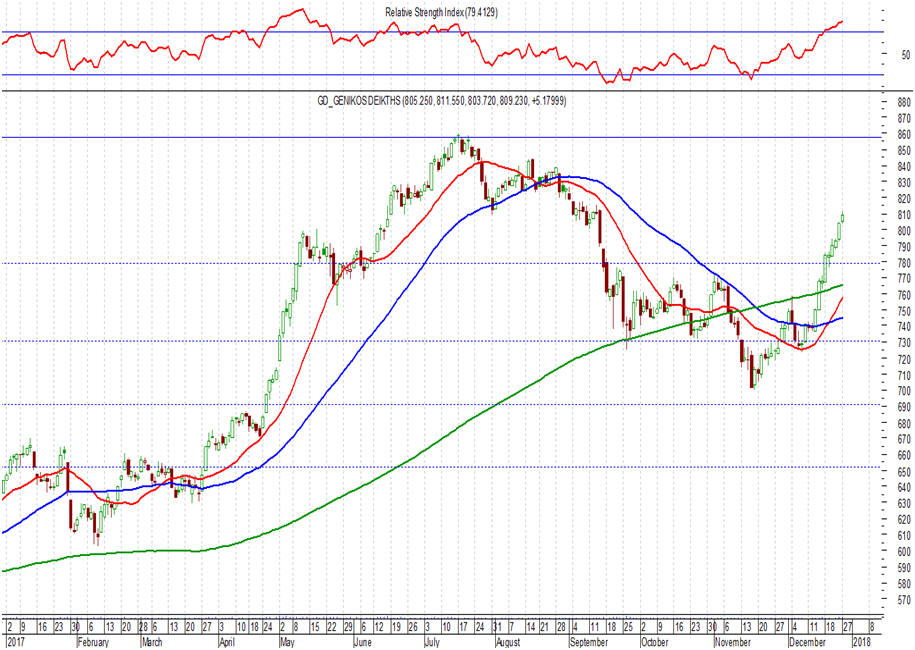This screenshot has height=650, width=915.
Task: Select the December month label
Action: pyautogui.click(x=807, y=642)
